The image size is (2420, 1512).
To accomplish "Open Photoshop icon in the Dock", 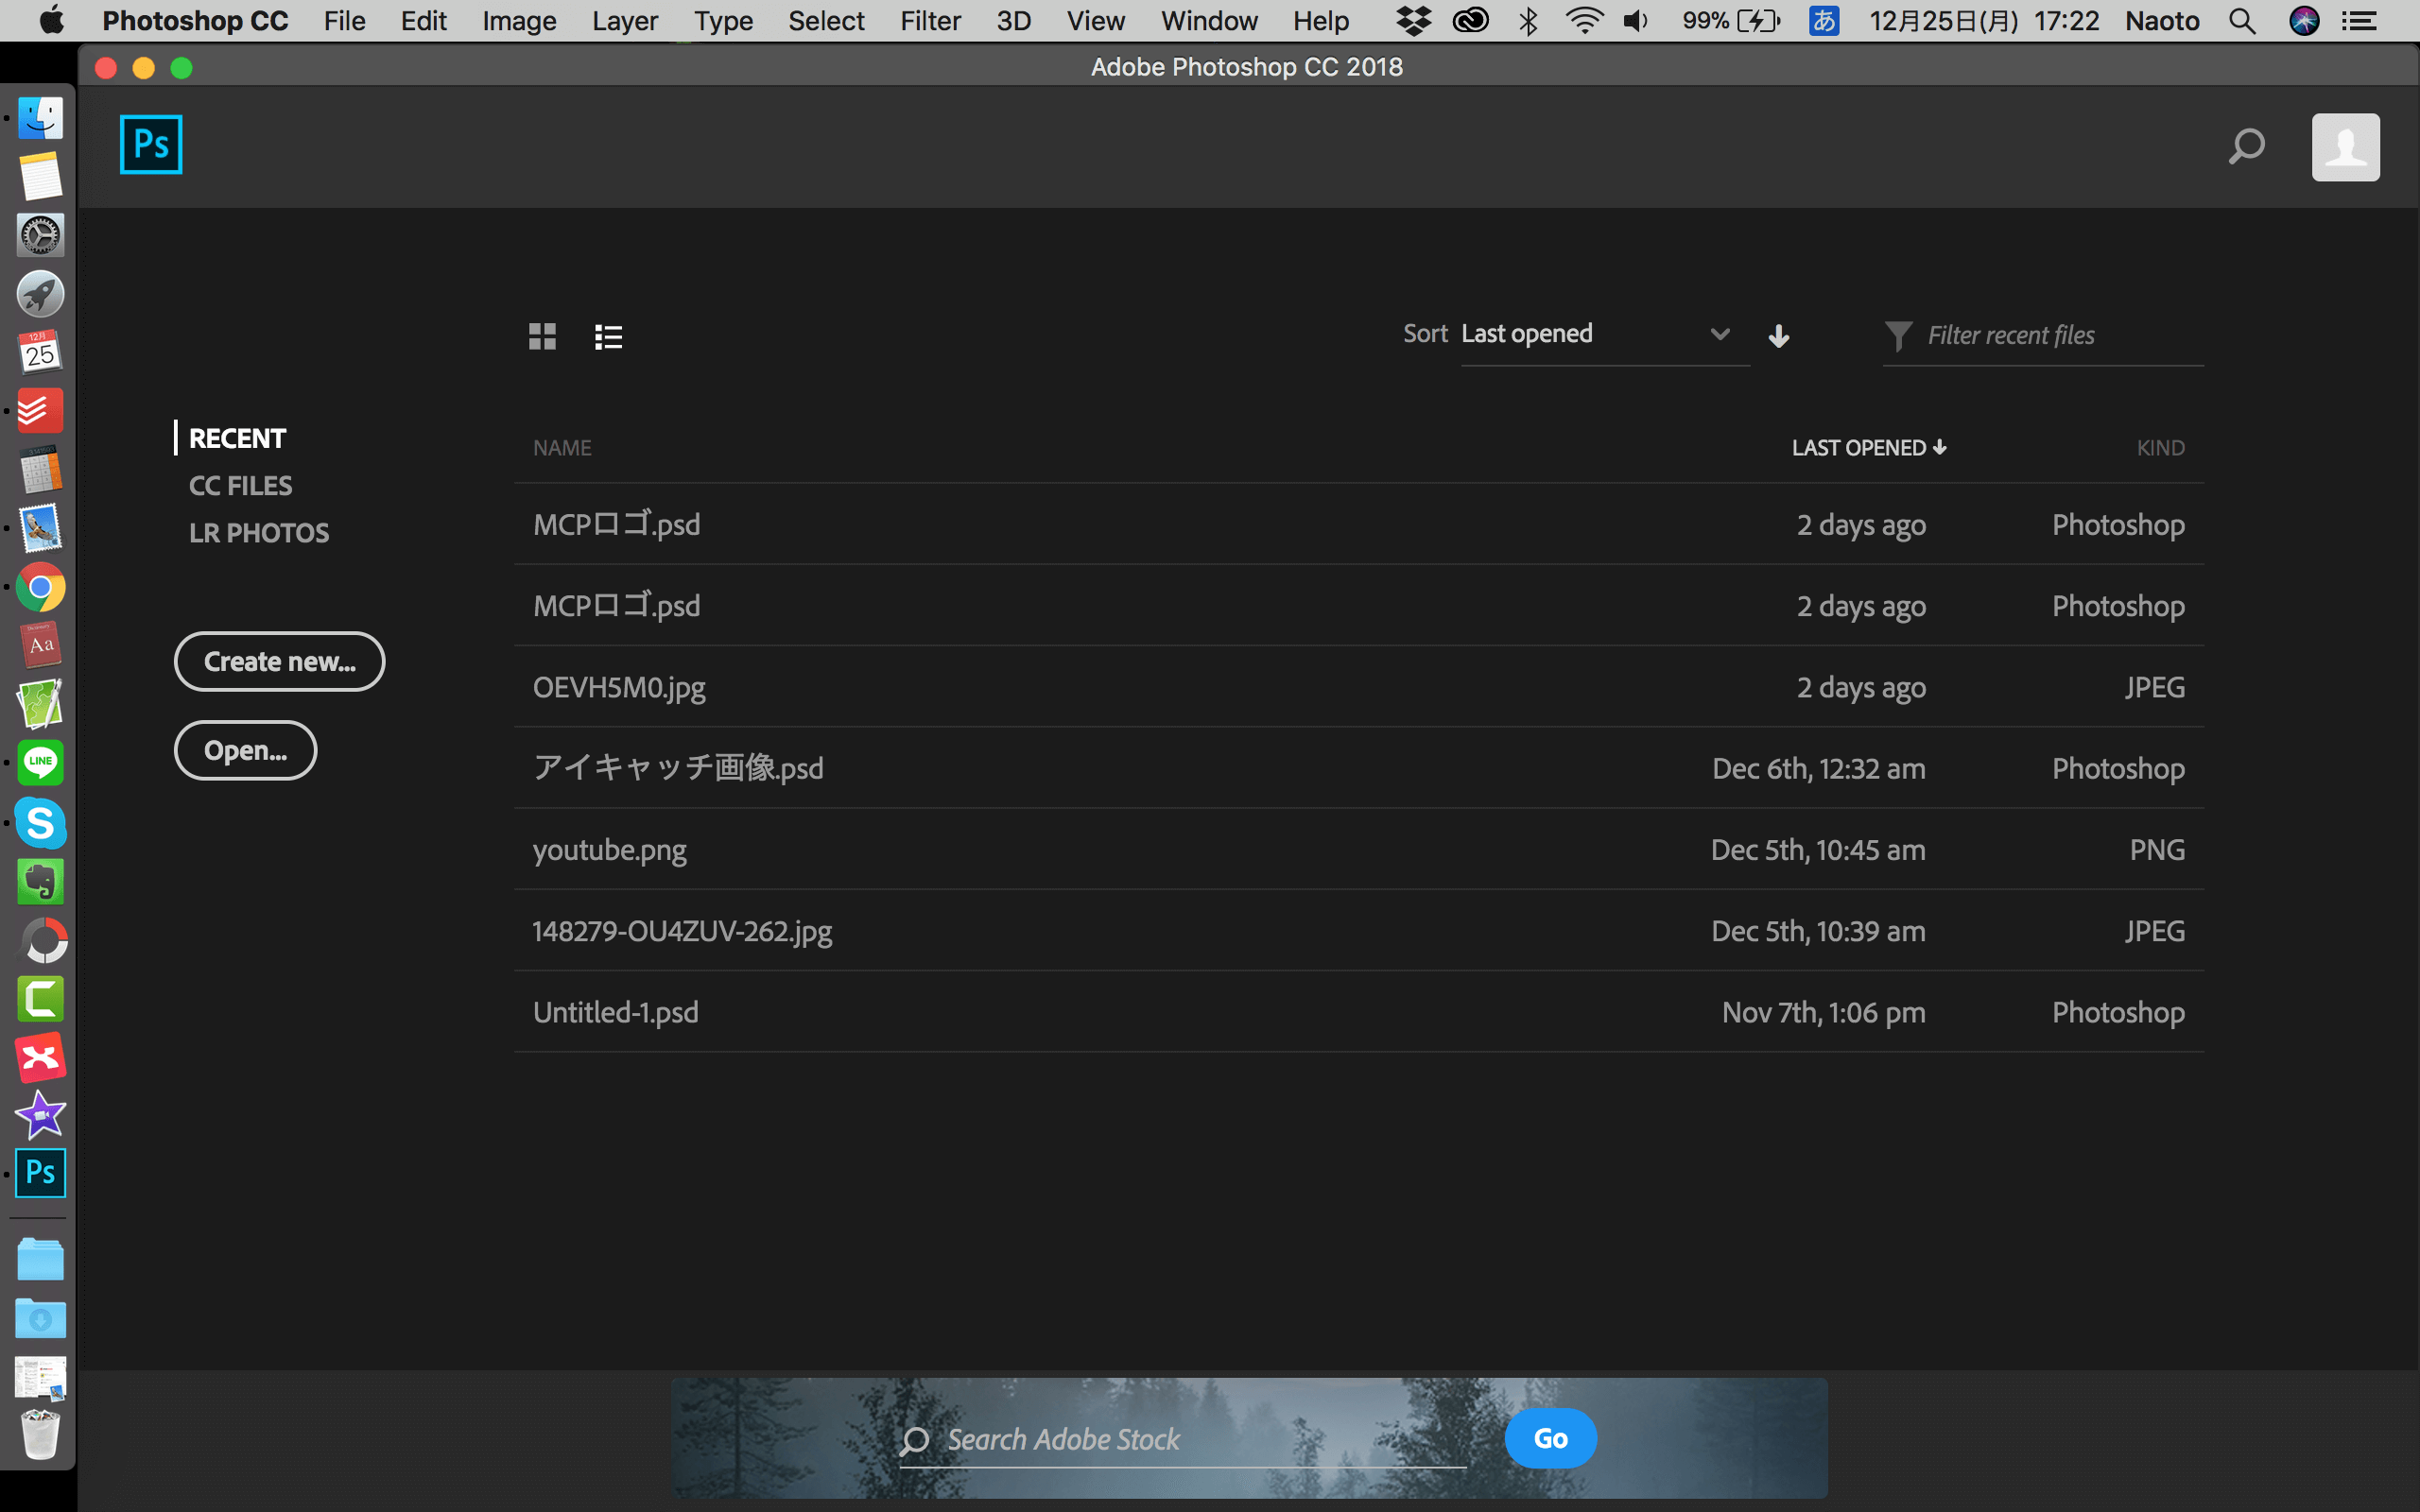I will pos(40,1173).
